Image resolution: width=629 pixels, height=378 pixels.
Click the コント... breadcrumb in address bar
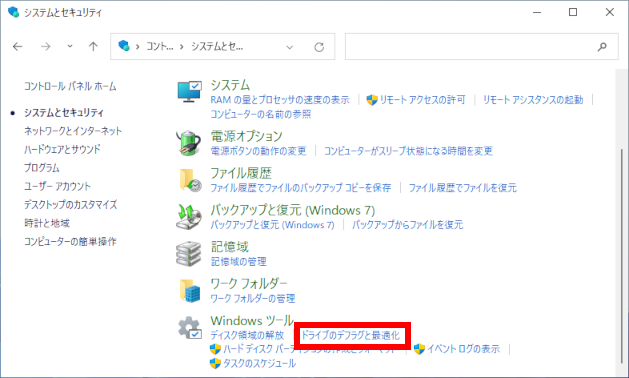point(160,47)
